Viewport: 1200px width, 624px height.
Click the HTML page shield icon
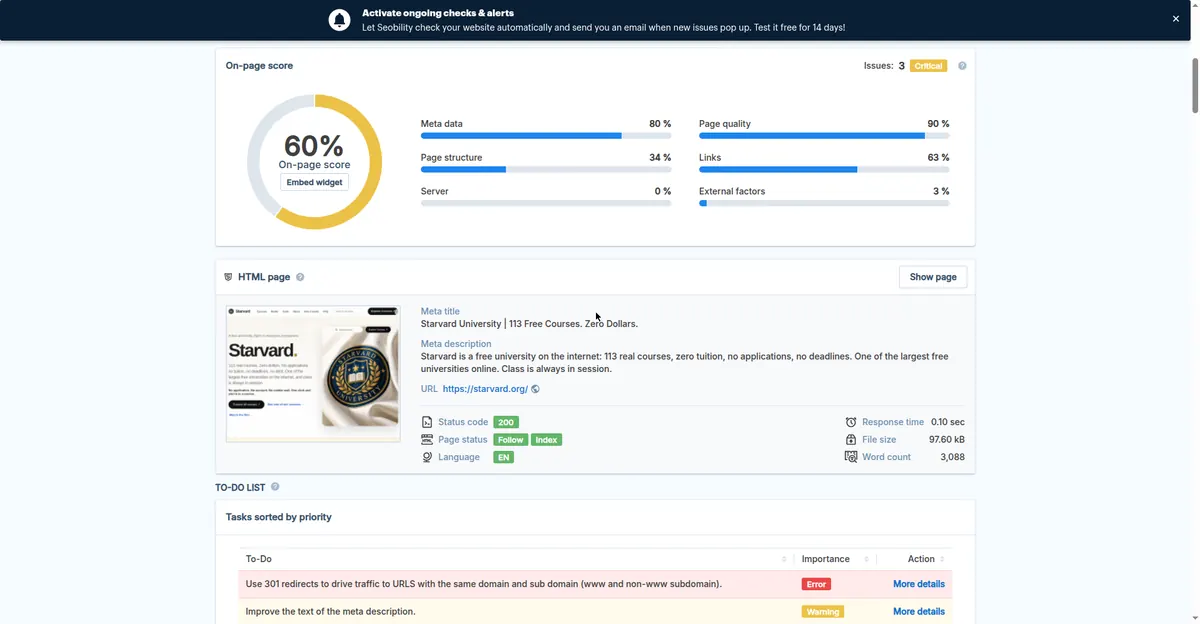228,277
